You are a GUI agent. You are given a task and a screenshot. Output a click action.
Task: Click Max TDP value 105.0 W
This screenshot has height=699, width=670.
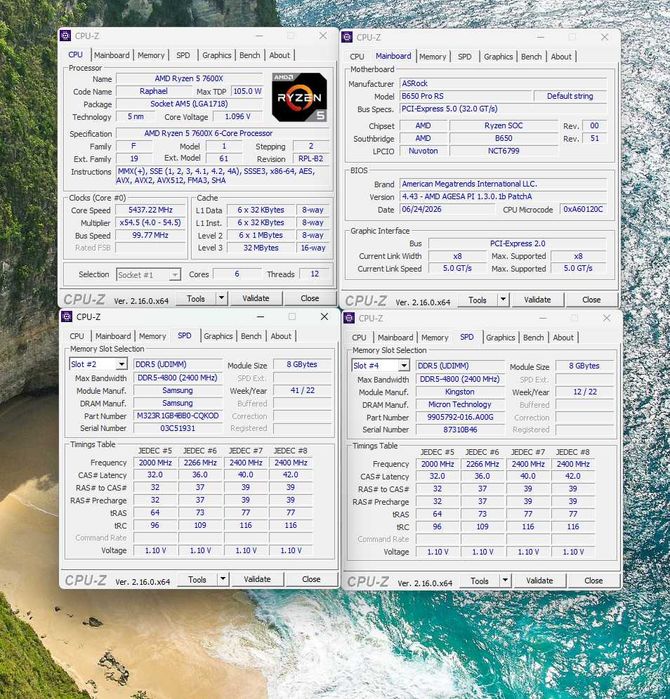point(247,91)
